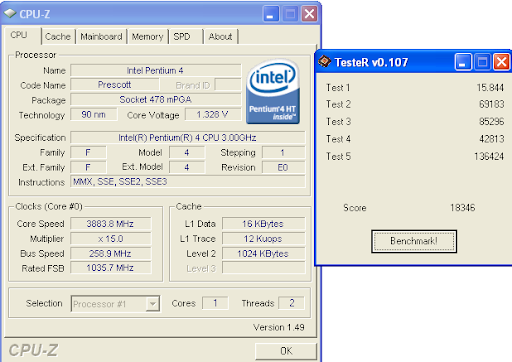512x362 pixels.
Task: Click the Revision value E0
Action: [284, 167]
